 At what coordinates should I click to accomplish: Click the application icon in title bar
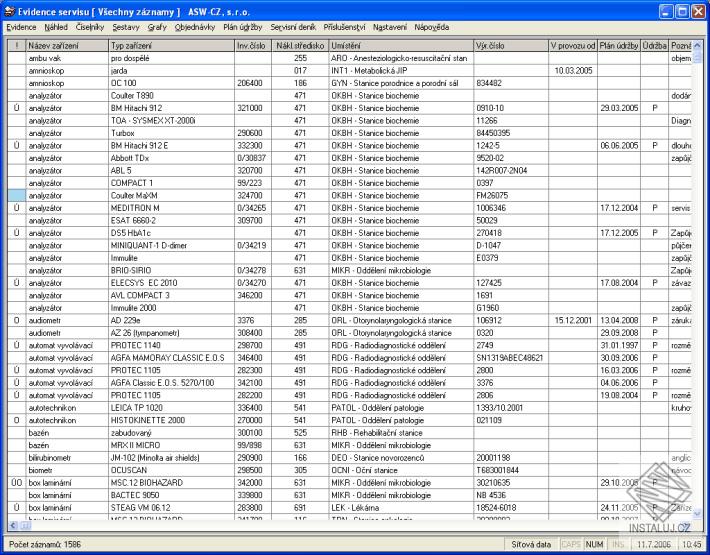(10, 11)
